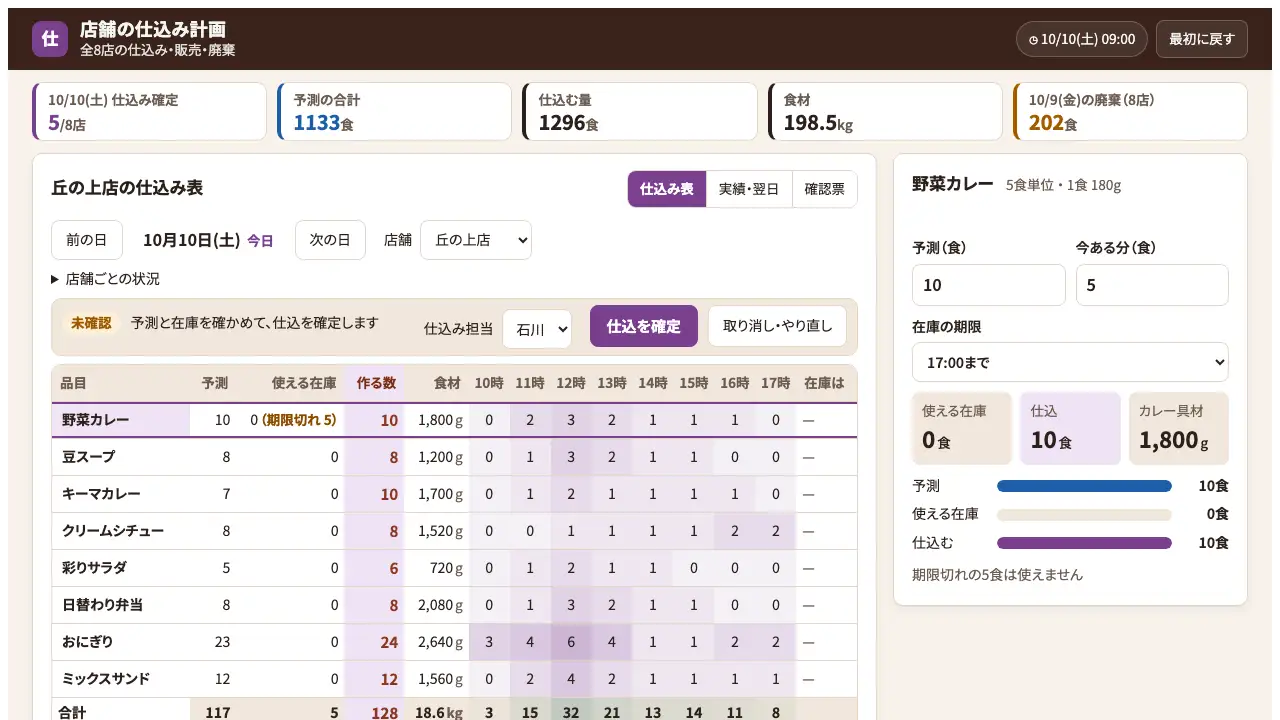Select the クリームシチュー row
This screenshot has height=720, width=1280.
click(454, 531)
